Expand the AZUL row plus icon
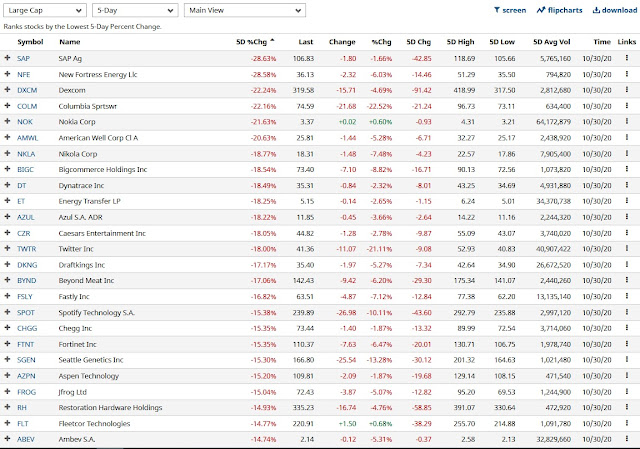 7,217
